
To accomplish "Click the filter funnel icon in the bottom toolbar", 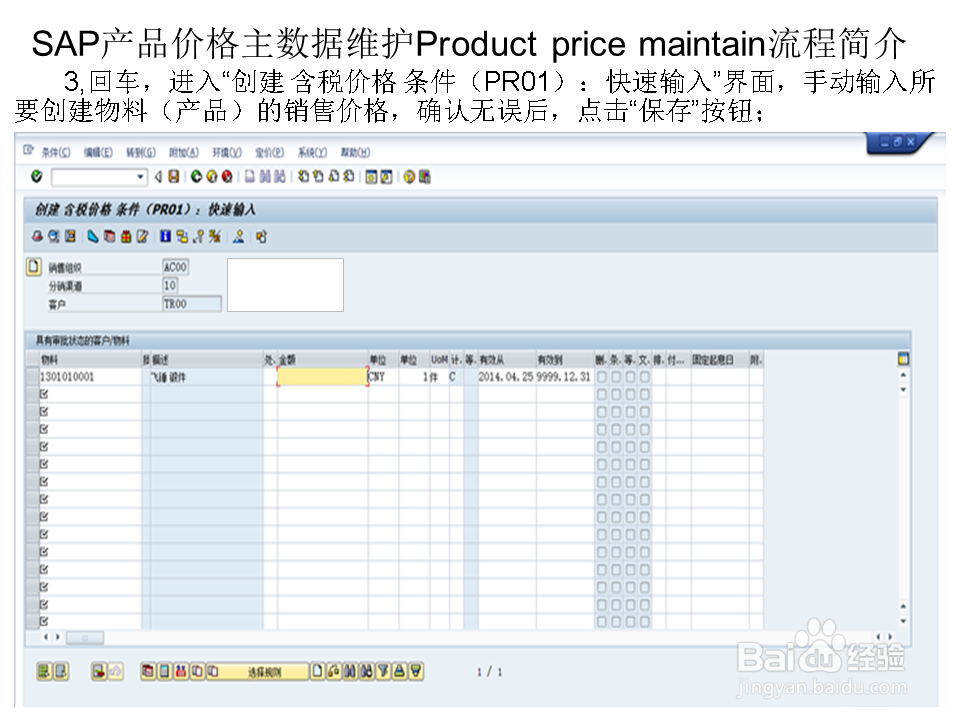I will tap(383, 672).
